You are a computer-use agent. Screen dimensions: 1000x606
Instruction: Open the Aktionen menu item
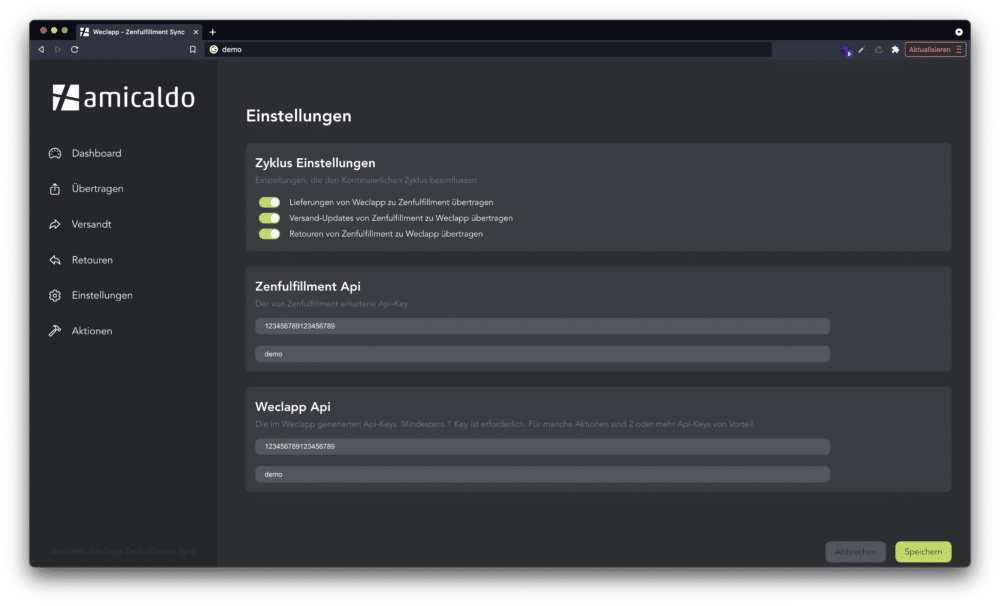[x=92, y=331]
